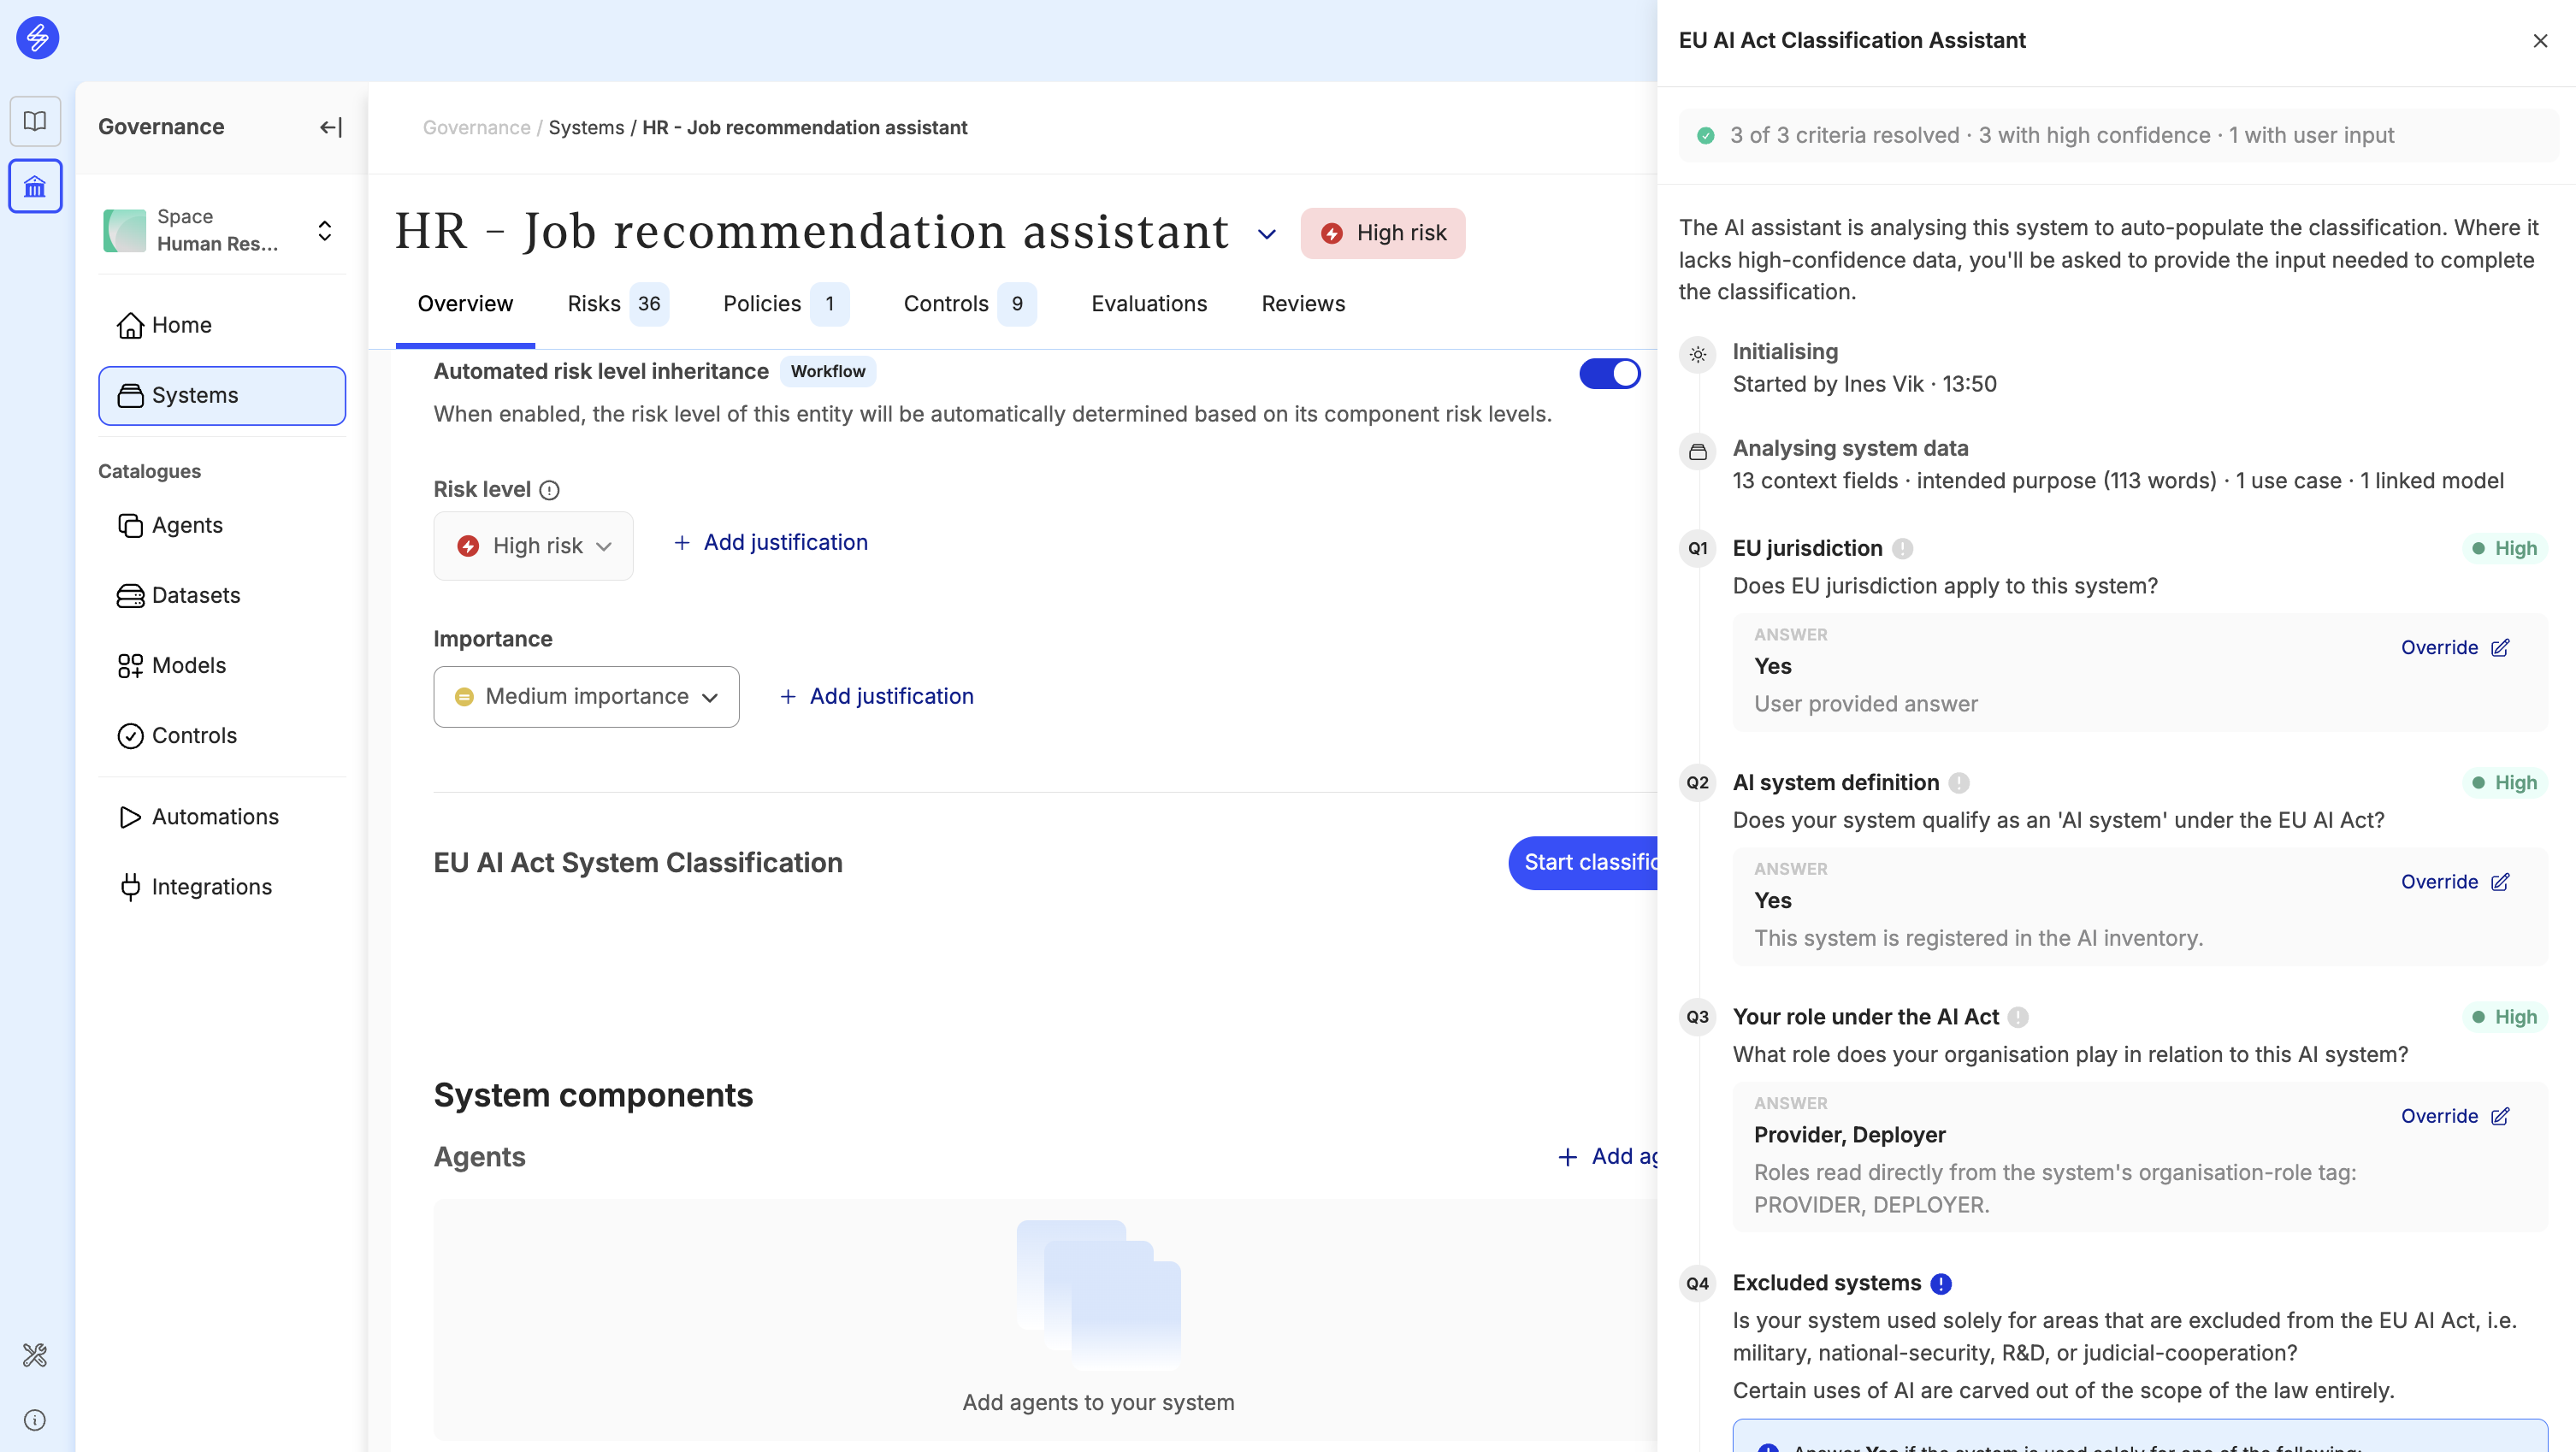Screen dimensions: 2576x1452
Task: Open the Models catalogue
Action: (x=172, y=665)
